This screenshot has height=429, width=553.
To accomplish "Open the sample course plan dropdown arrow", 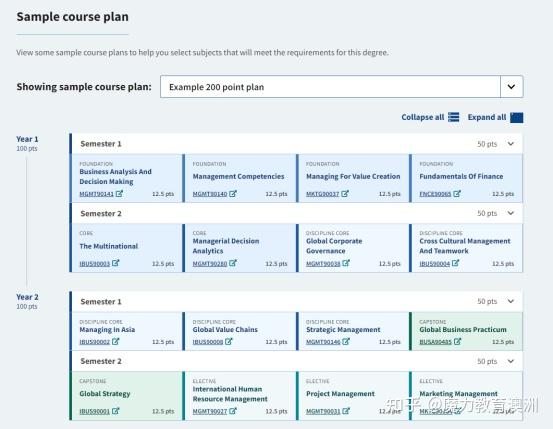I will click(x=511, y=86).
